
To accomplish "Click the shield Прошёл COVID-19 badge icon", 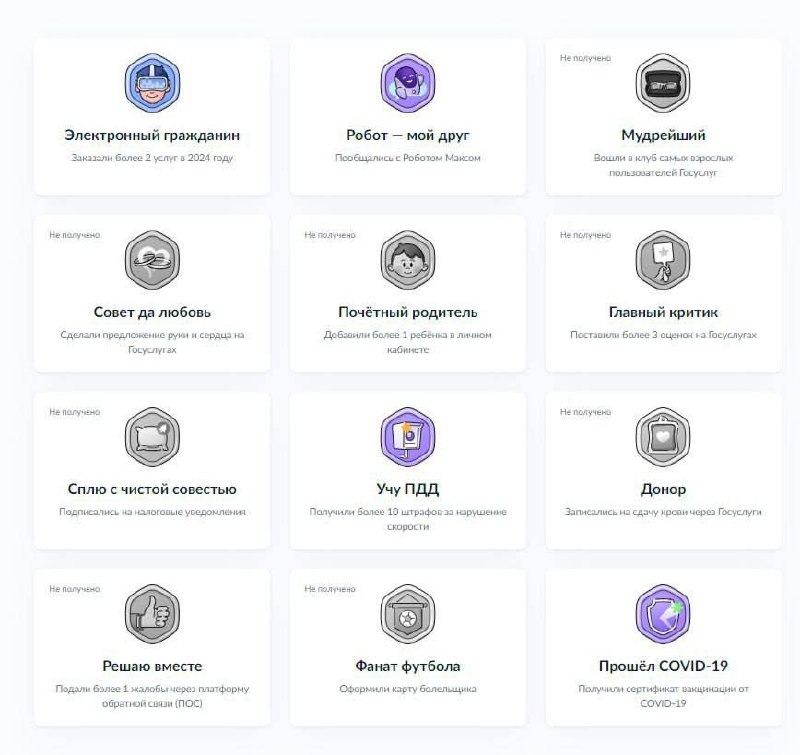I will tap(663, 614).
